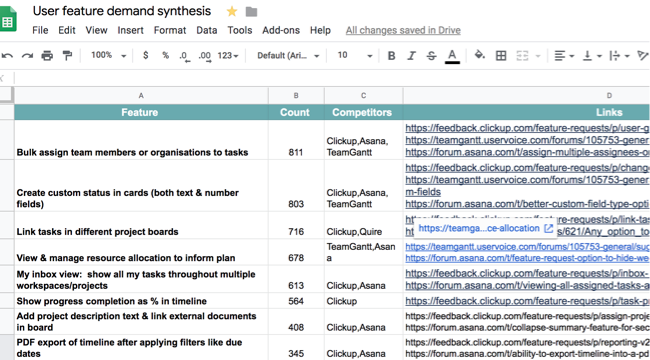Open the 'm-fields' link
The width and height of the screenshot is (650, 360).
point(423,192)
